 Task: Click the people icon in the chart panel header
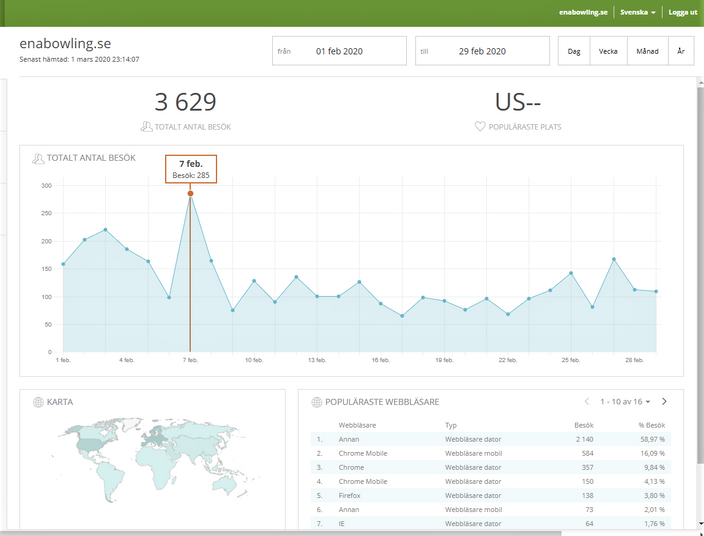point(38,158)
